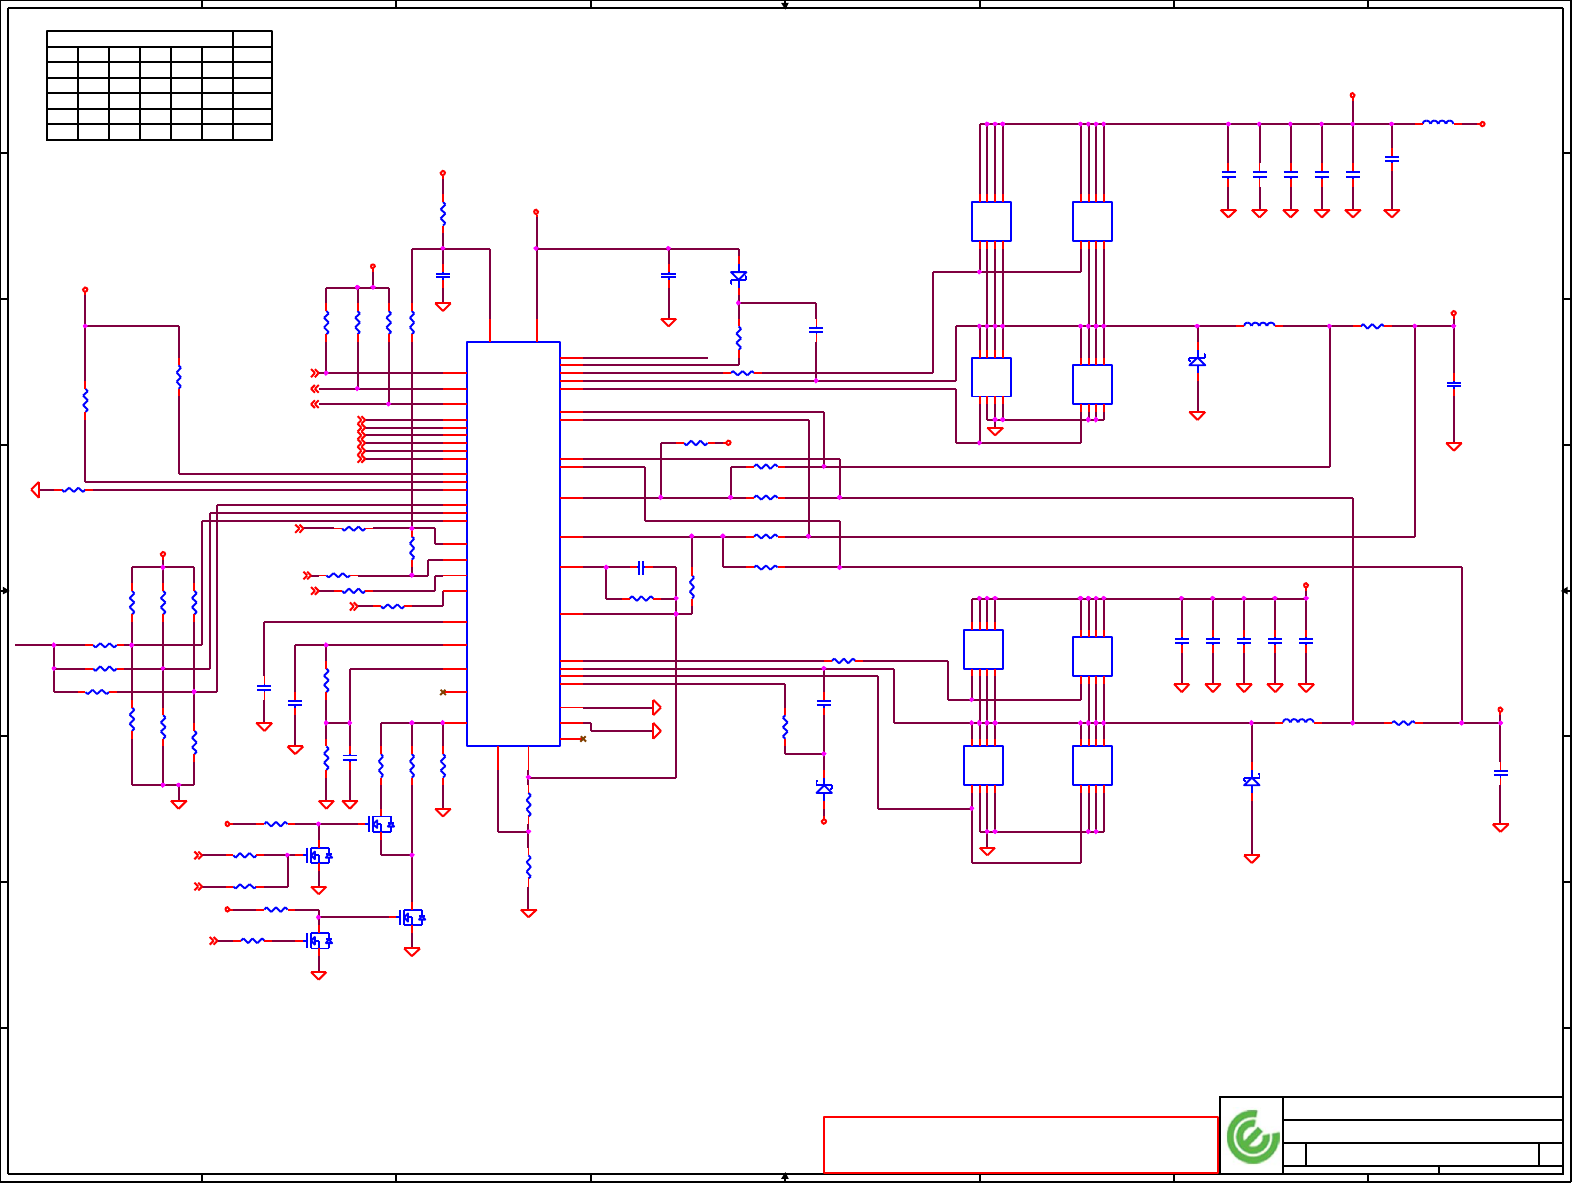The width and height of the screenshot is (1572, 1183).
Task: Select the horizontally oriented capacitor right of the IC
Action: tap(641, 567)
